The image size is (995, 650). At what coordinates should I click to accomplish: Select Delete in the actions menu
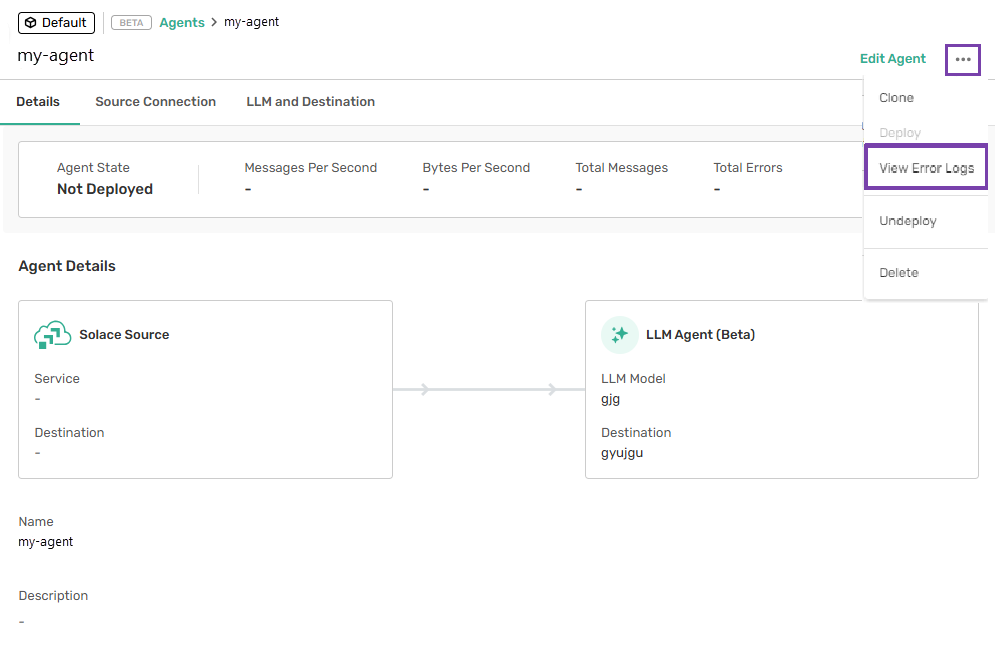point(898,273)
